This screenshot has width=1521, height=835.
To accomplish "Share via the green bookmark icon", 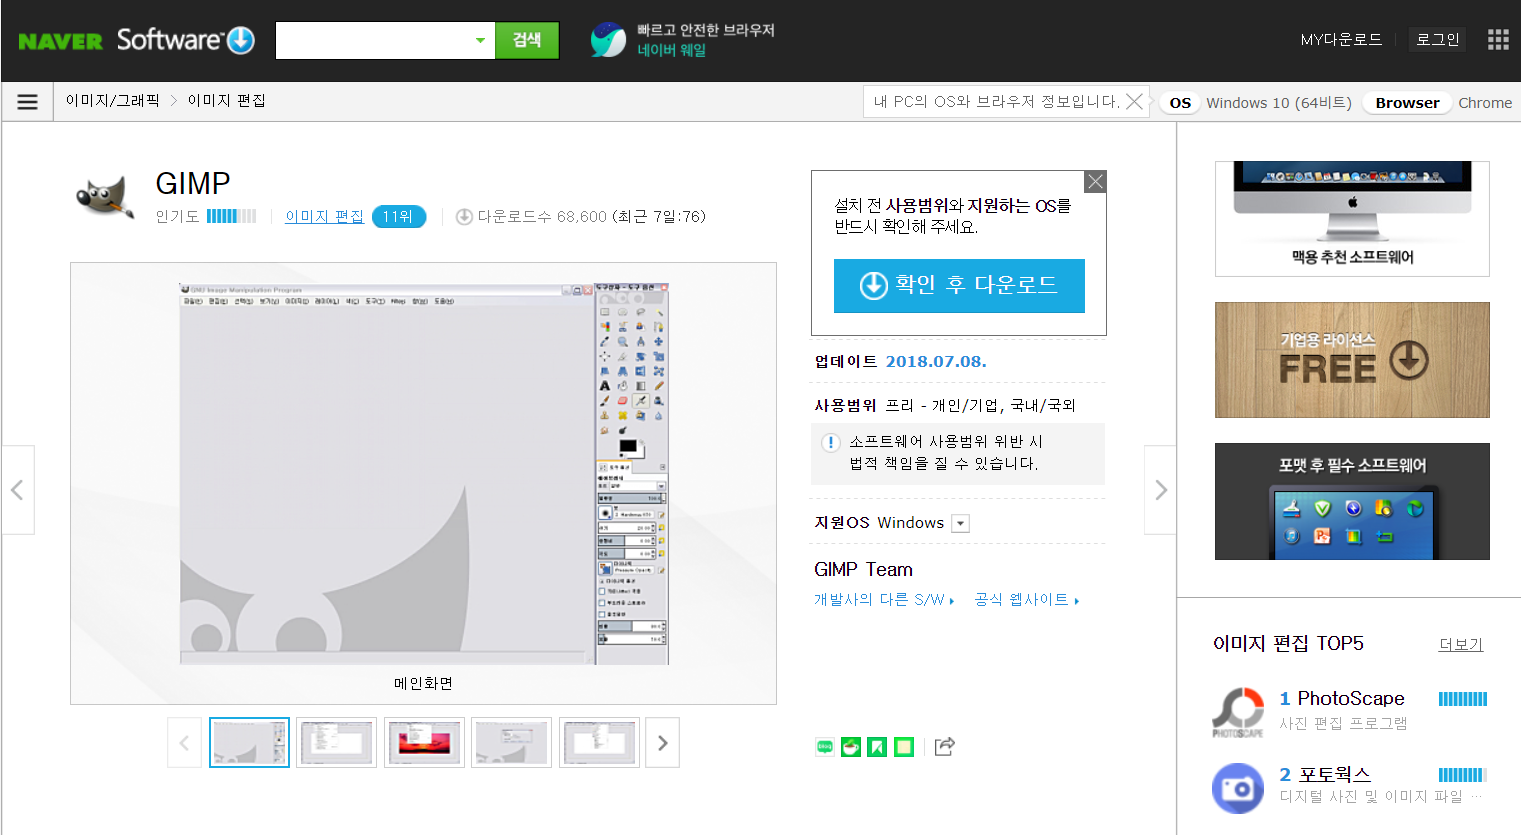I will (x=877, y=746).
